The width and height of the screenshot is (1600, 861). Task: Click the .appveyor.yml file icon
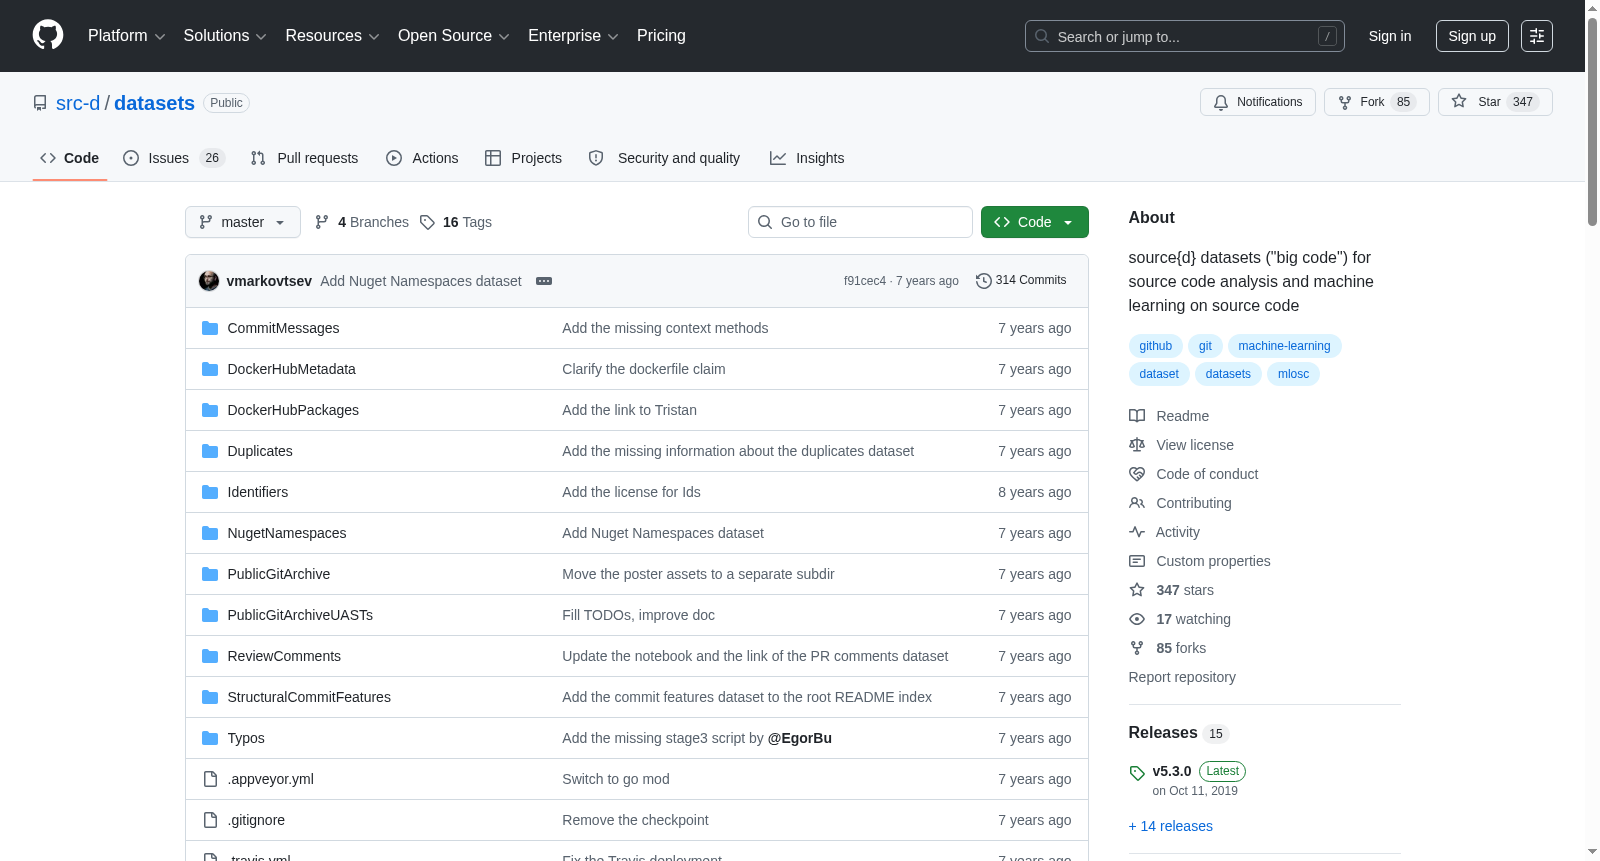pos(210,779)
